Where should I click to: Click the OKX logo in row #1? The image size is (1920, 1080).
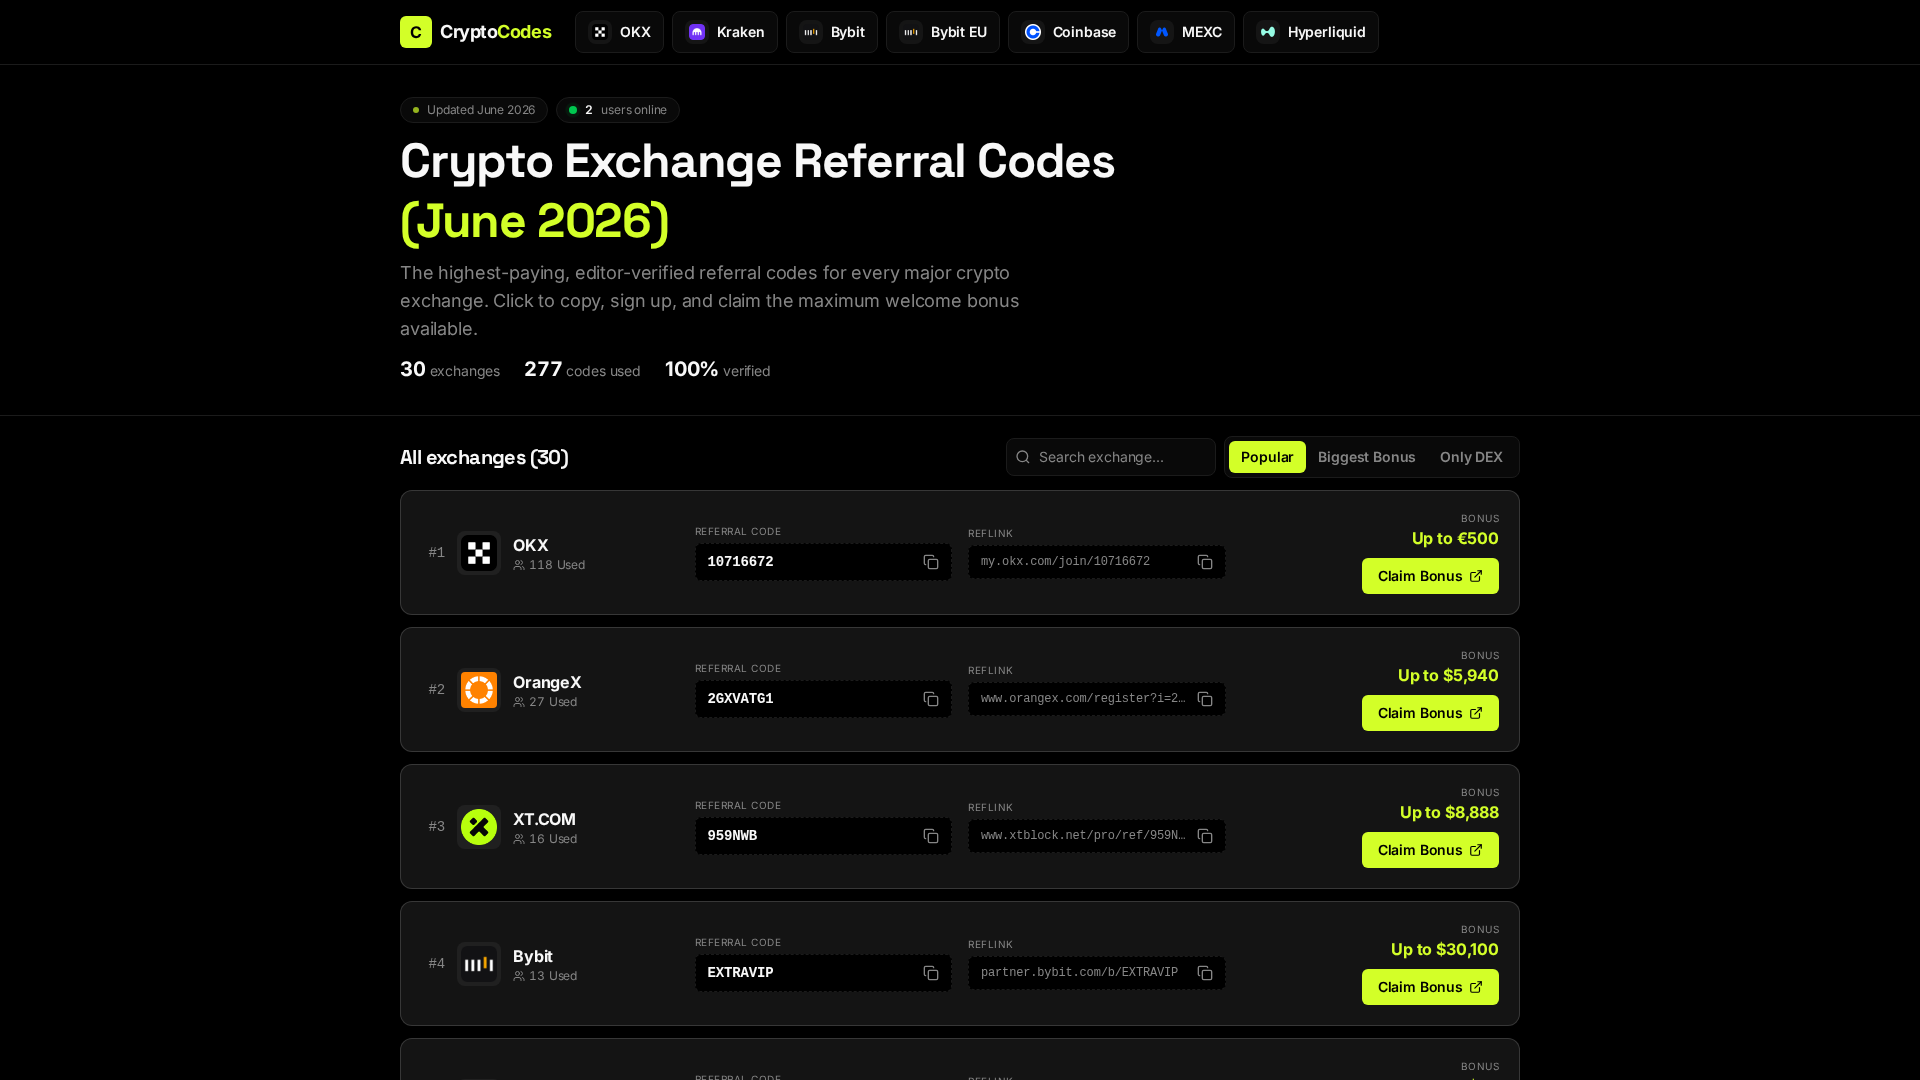[479, 553]
